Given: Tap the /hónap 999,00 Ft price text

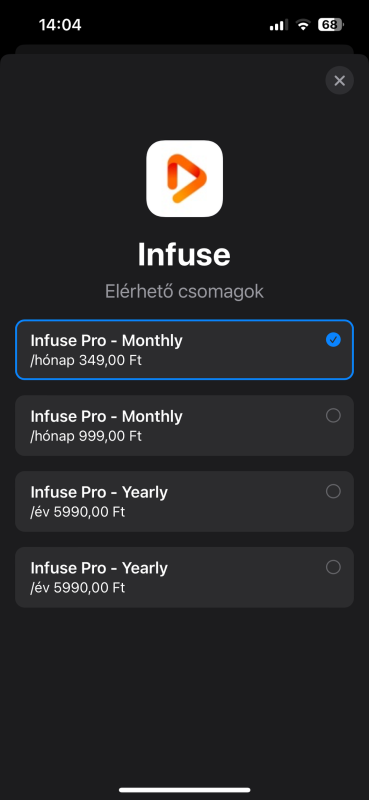Looking at the screenshot, I should pyautogui.click(x=86, y=436).
